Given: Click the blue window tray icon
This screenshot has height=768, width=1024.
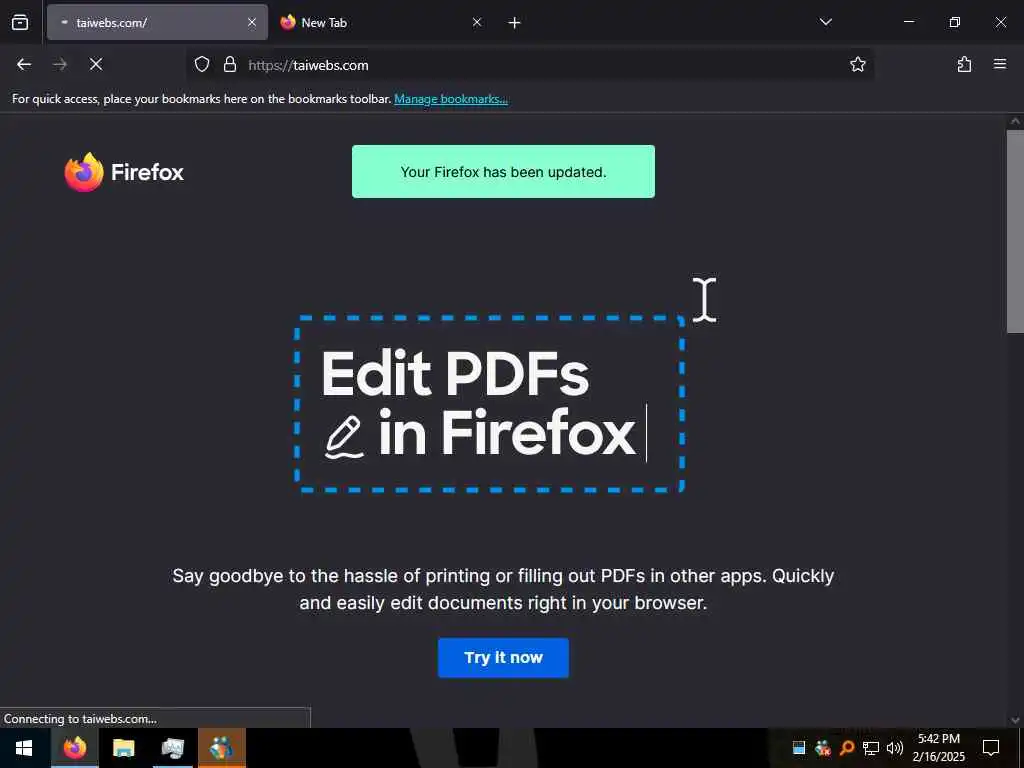Looking at the screenshot, I should tap(799, 748).
